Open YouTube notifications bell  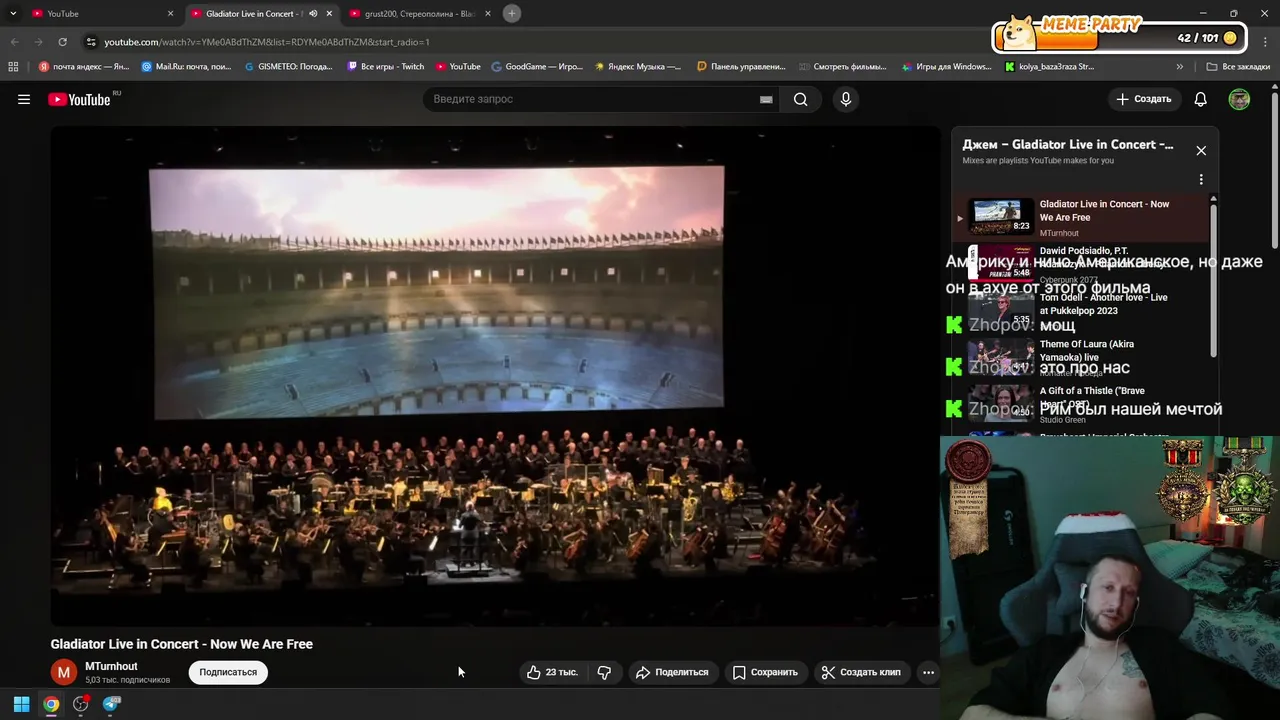1201,99
